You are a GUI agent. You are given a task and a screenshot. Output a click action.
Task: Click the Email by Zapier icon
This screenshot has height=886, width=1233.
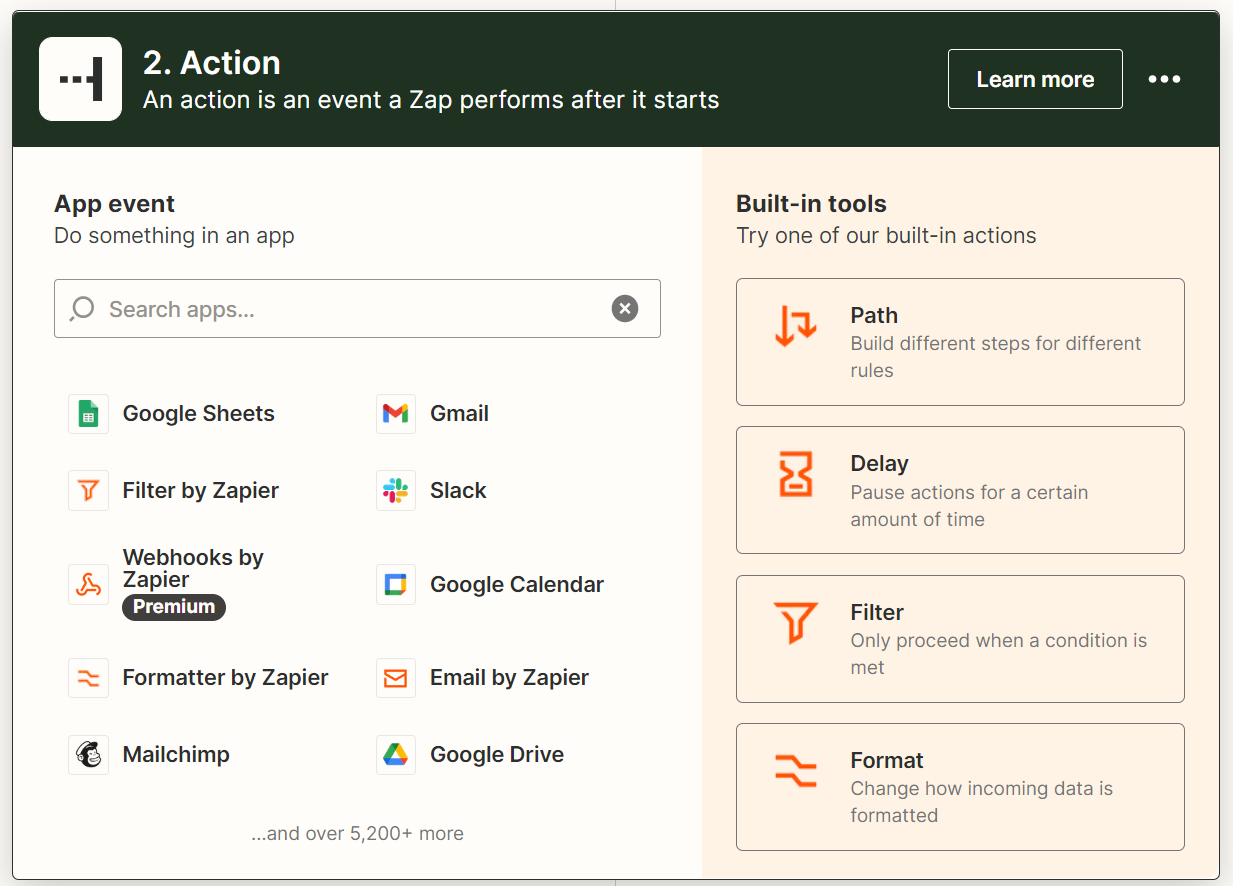[396, 678]
